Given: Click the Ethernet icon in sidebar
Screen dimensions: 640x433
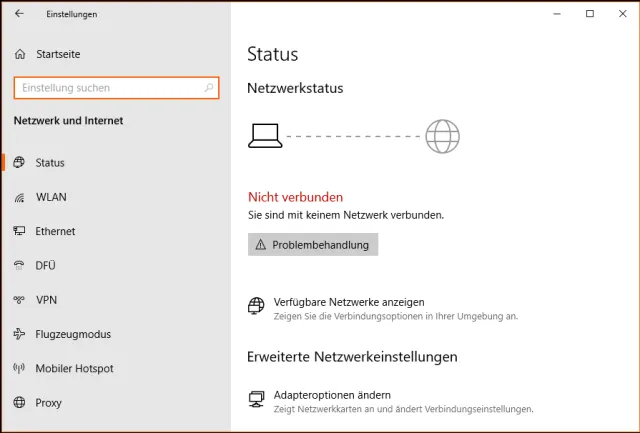Looking at the screenshot, I should (19, 231).
